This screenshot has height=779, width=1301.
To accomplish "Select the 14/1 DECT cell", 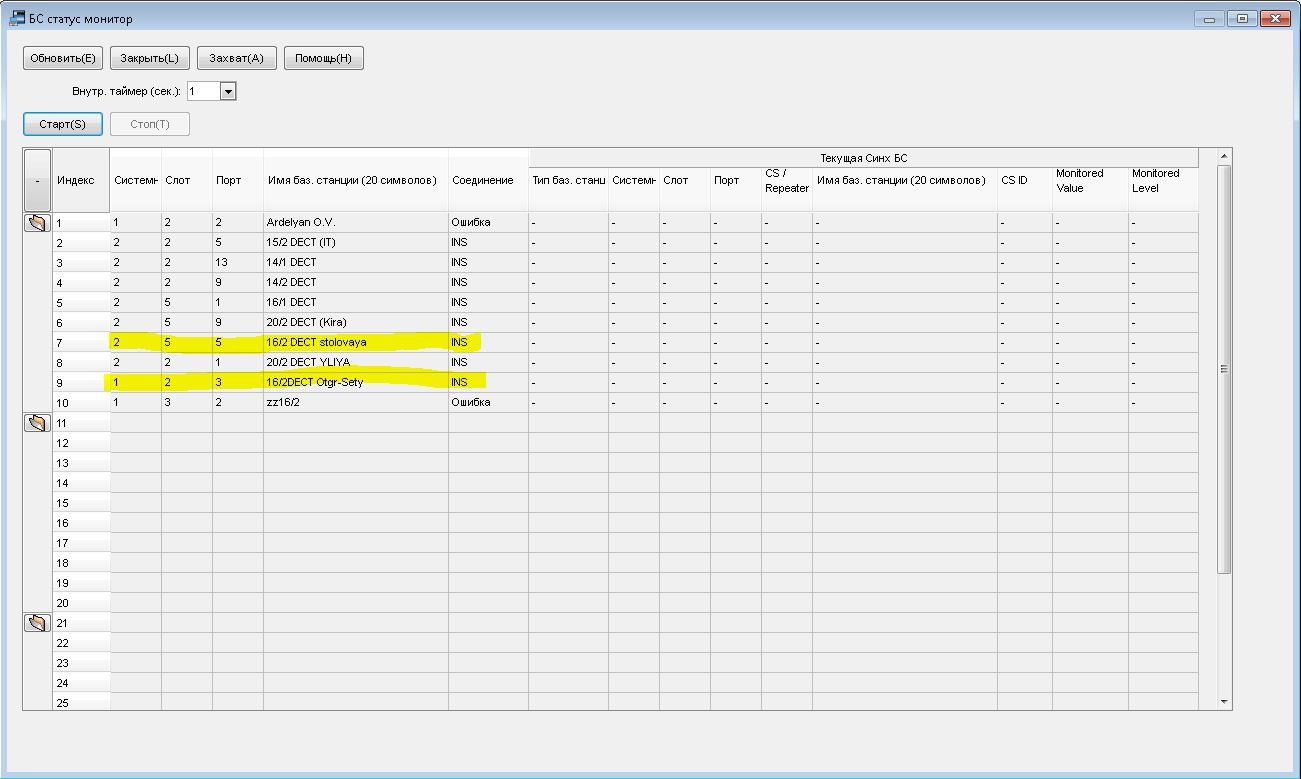I will pyautogui.click(x=356, y=262).
